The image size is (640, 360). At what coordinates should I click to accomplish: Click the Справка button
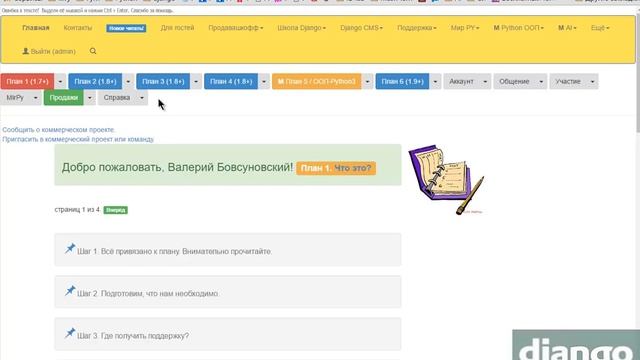[117, 98]
